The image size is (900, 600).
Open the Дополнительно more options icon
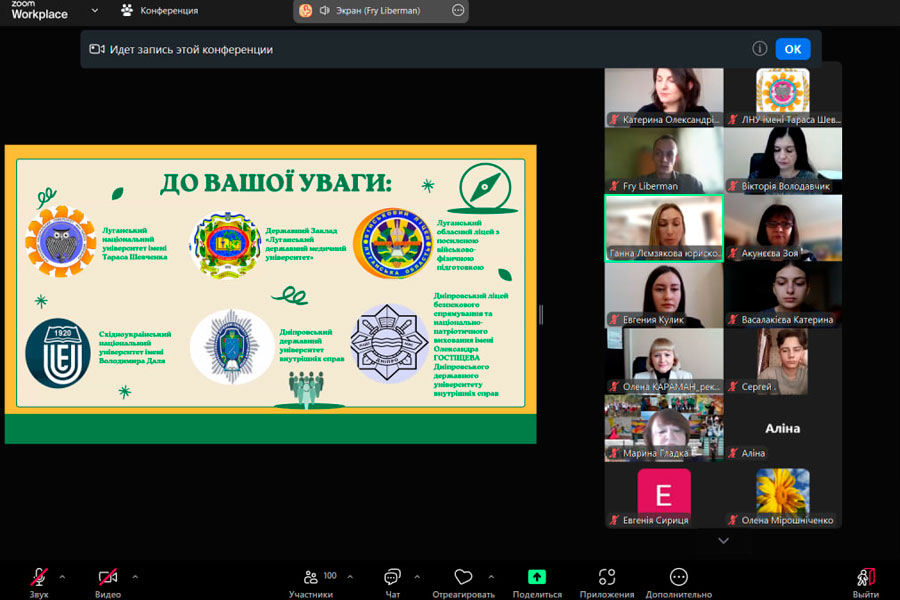pos(678,577)
